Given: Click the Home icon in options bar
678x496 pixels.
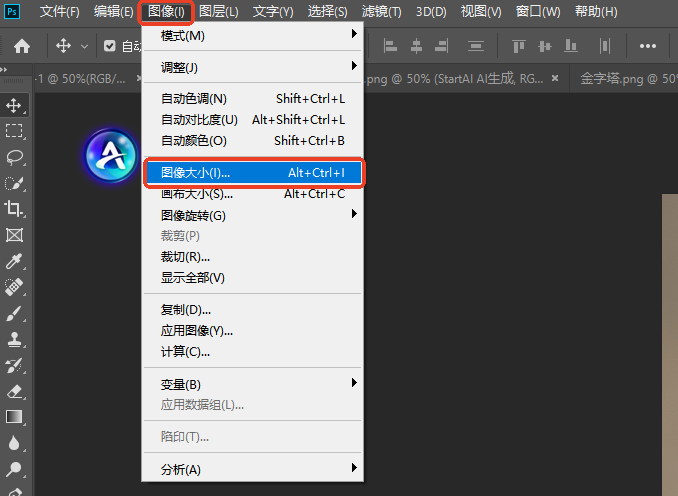Looking at the screenshot, I should click(x=22, y=45).
